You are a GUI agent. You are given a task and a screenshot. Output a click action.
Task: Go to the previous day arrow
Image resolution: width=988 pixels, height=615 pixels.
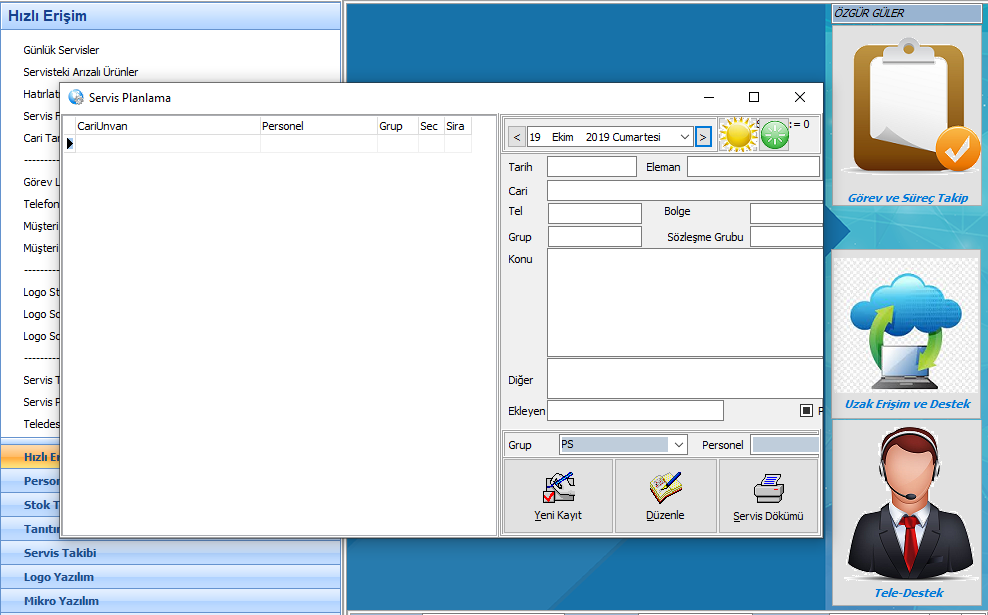[516, 137]
